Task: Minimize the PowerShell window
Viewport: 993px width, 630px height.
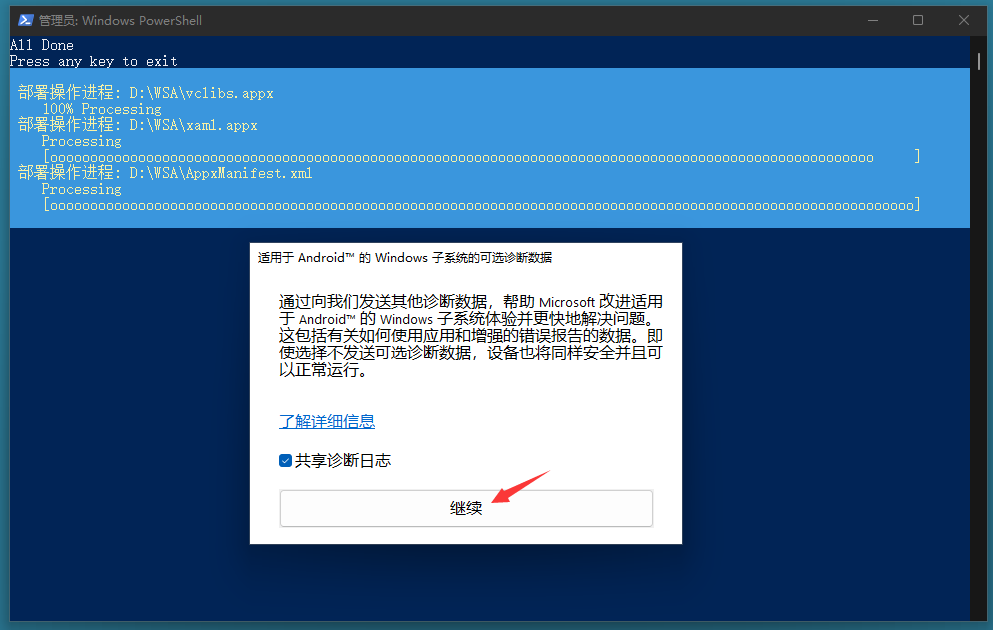Action: click(x=873, y=20)
